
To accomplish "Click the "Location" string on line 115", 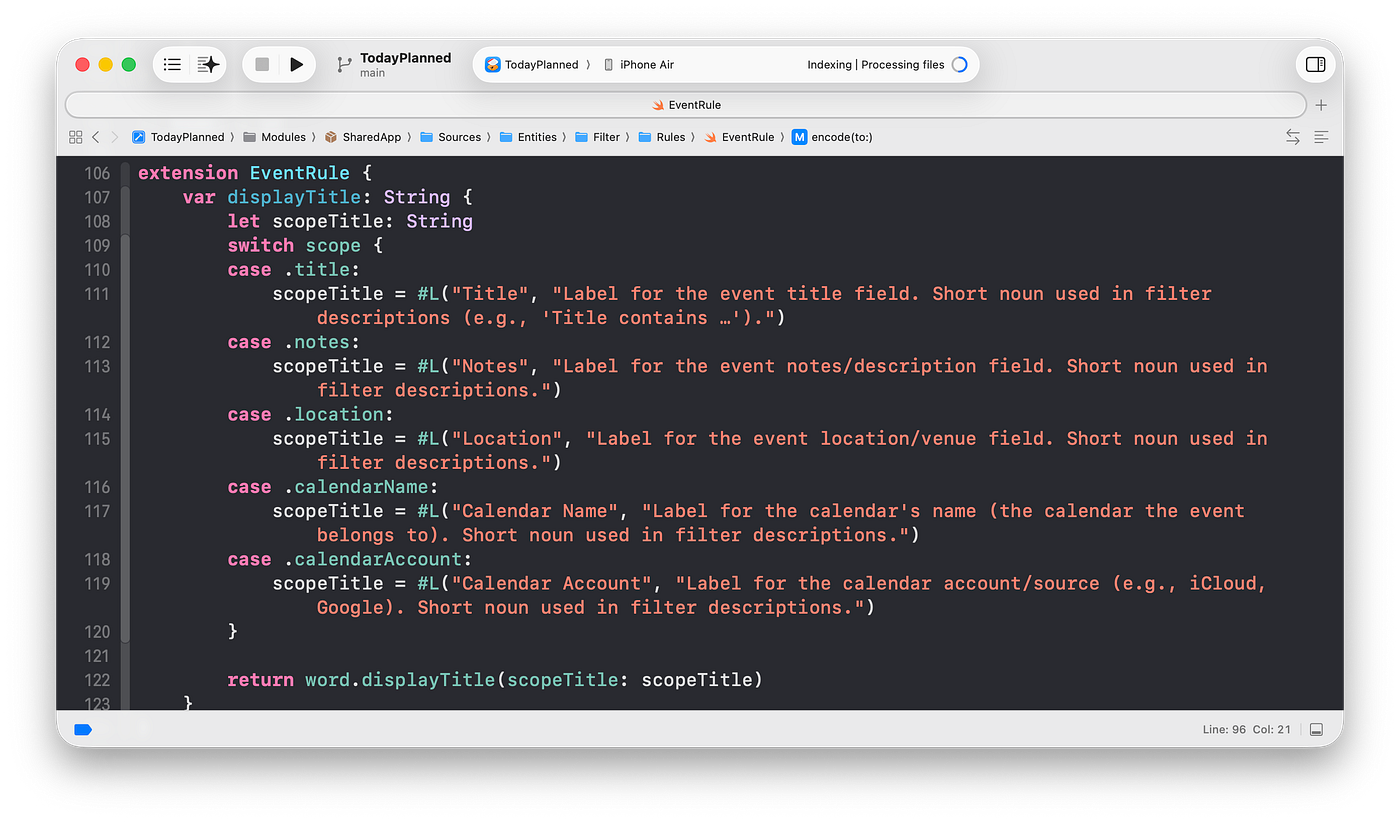I will [507, 438].
